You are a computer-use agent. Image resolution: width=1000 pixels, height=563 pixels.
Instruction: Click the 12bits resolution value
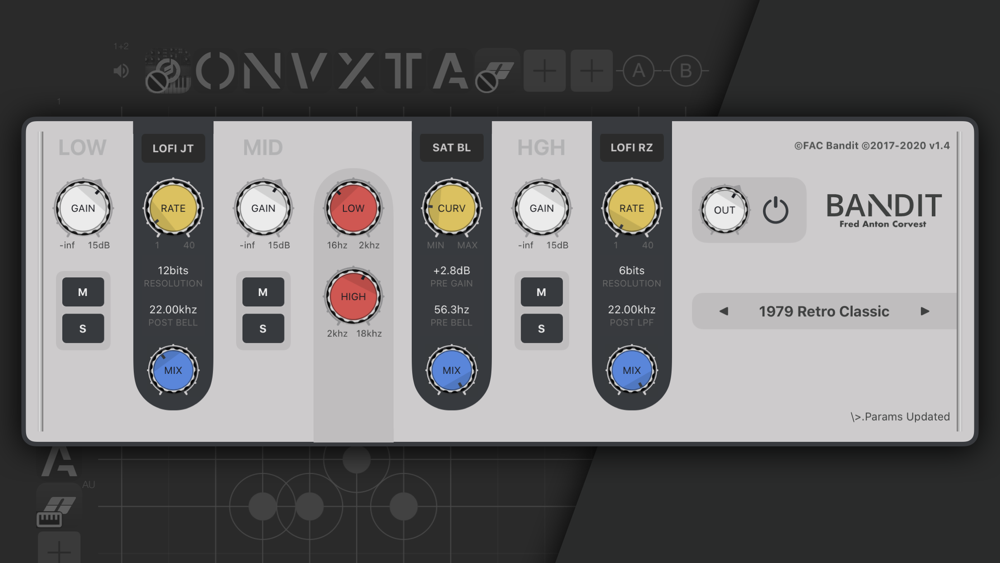click(x=173, y=270)
